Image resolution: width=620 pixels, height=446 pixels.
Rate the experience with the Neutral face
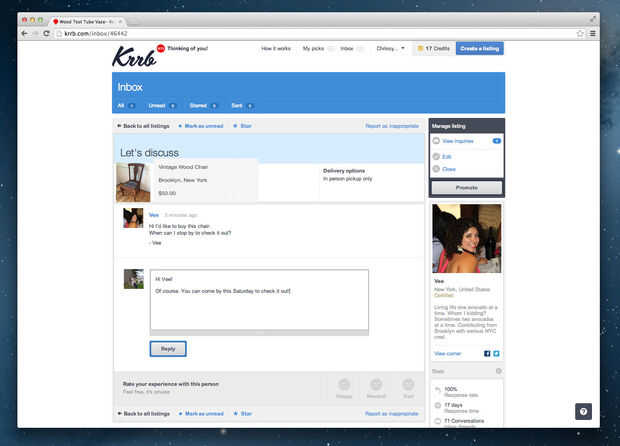pyautogui.click(x=376, y=387)
